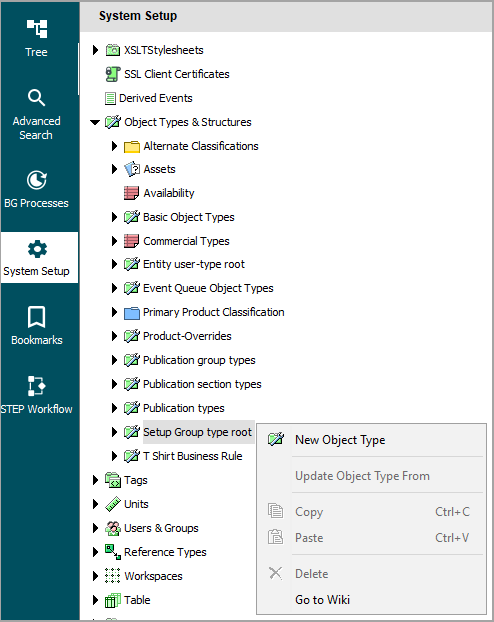Collapse Object Types & Structures node

[x=95, y=122]
